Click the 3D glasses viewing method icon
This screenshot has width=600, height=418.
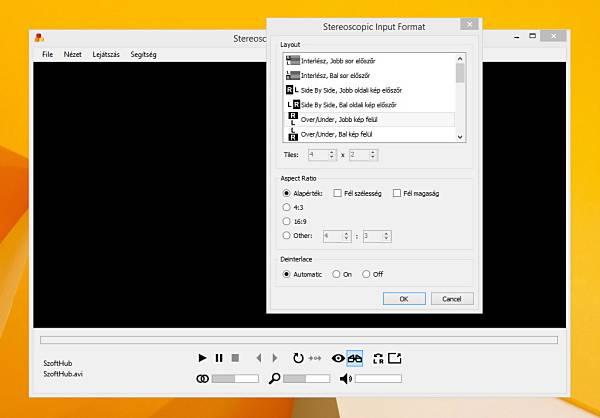[x=355, y=358]
